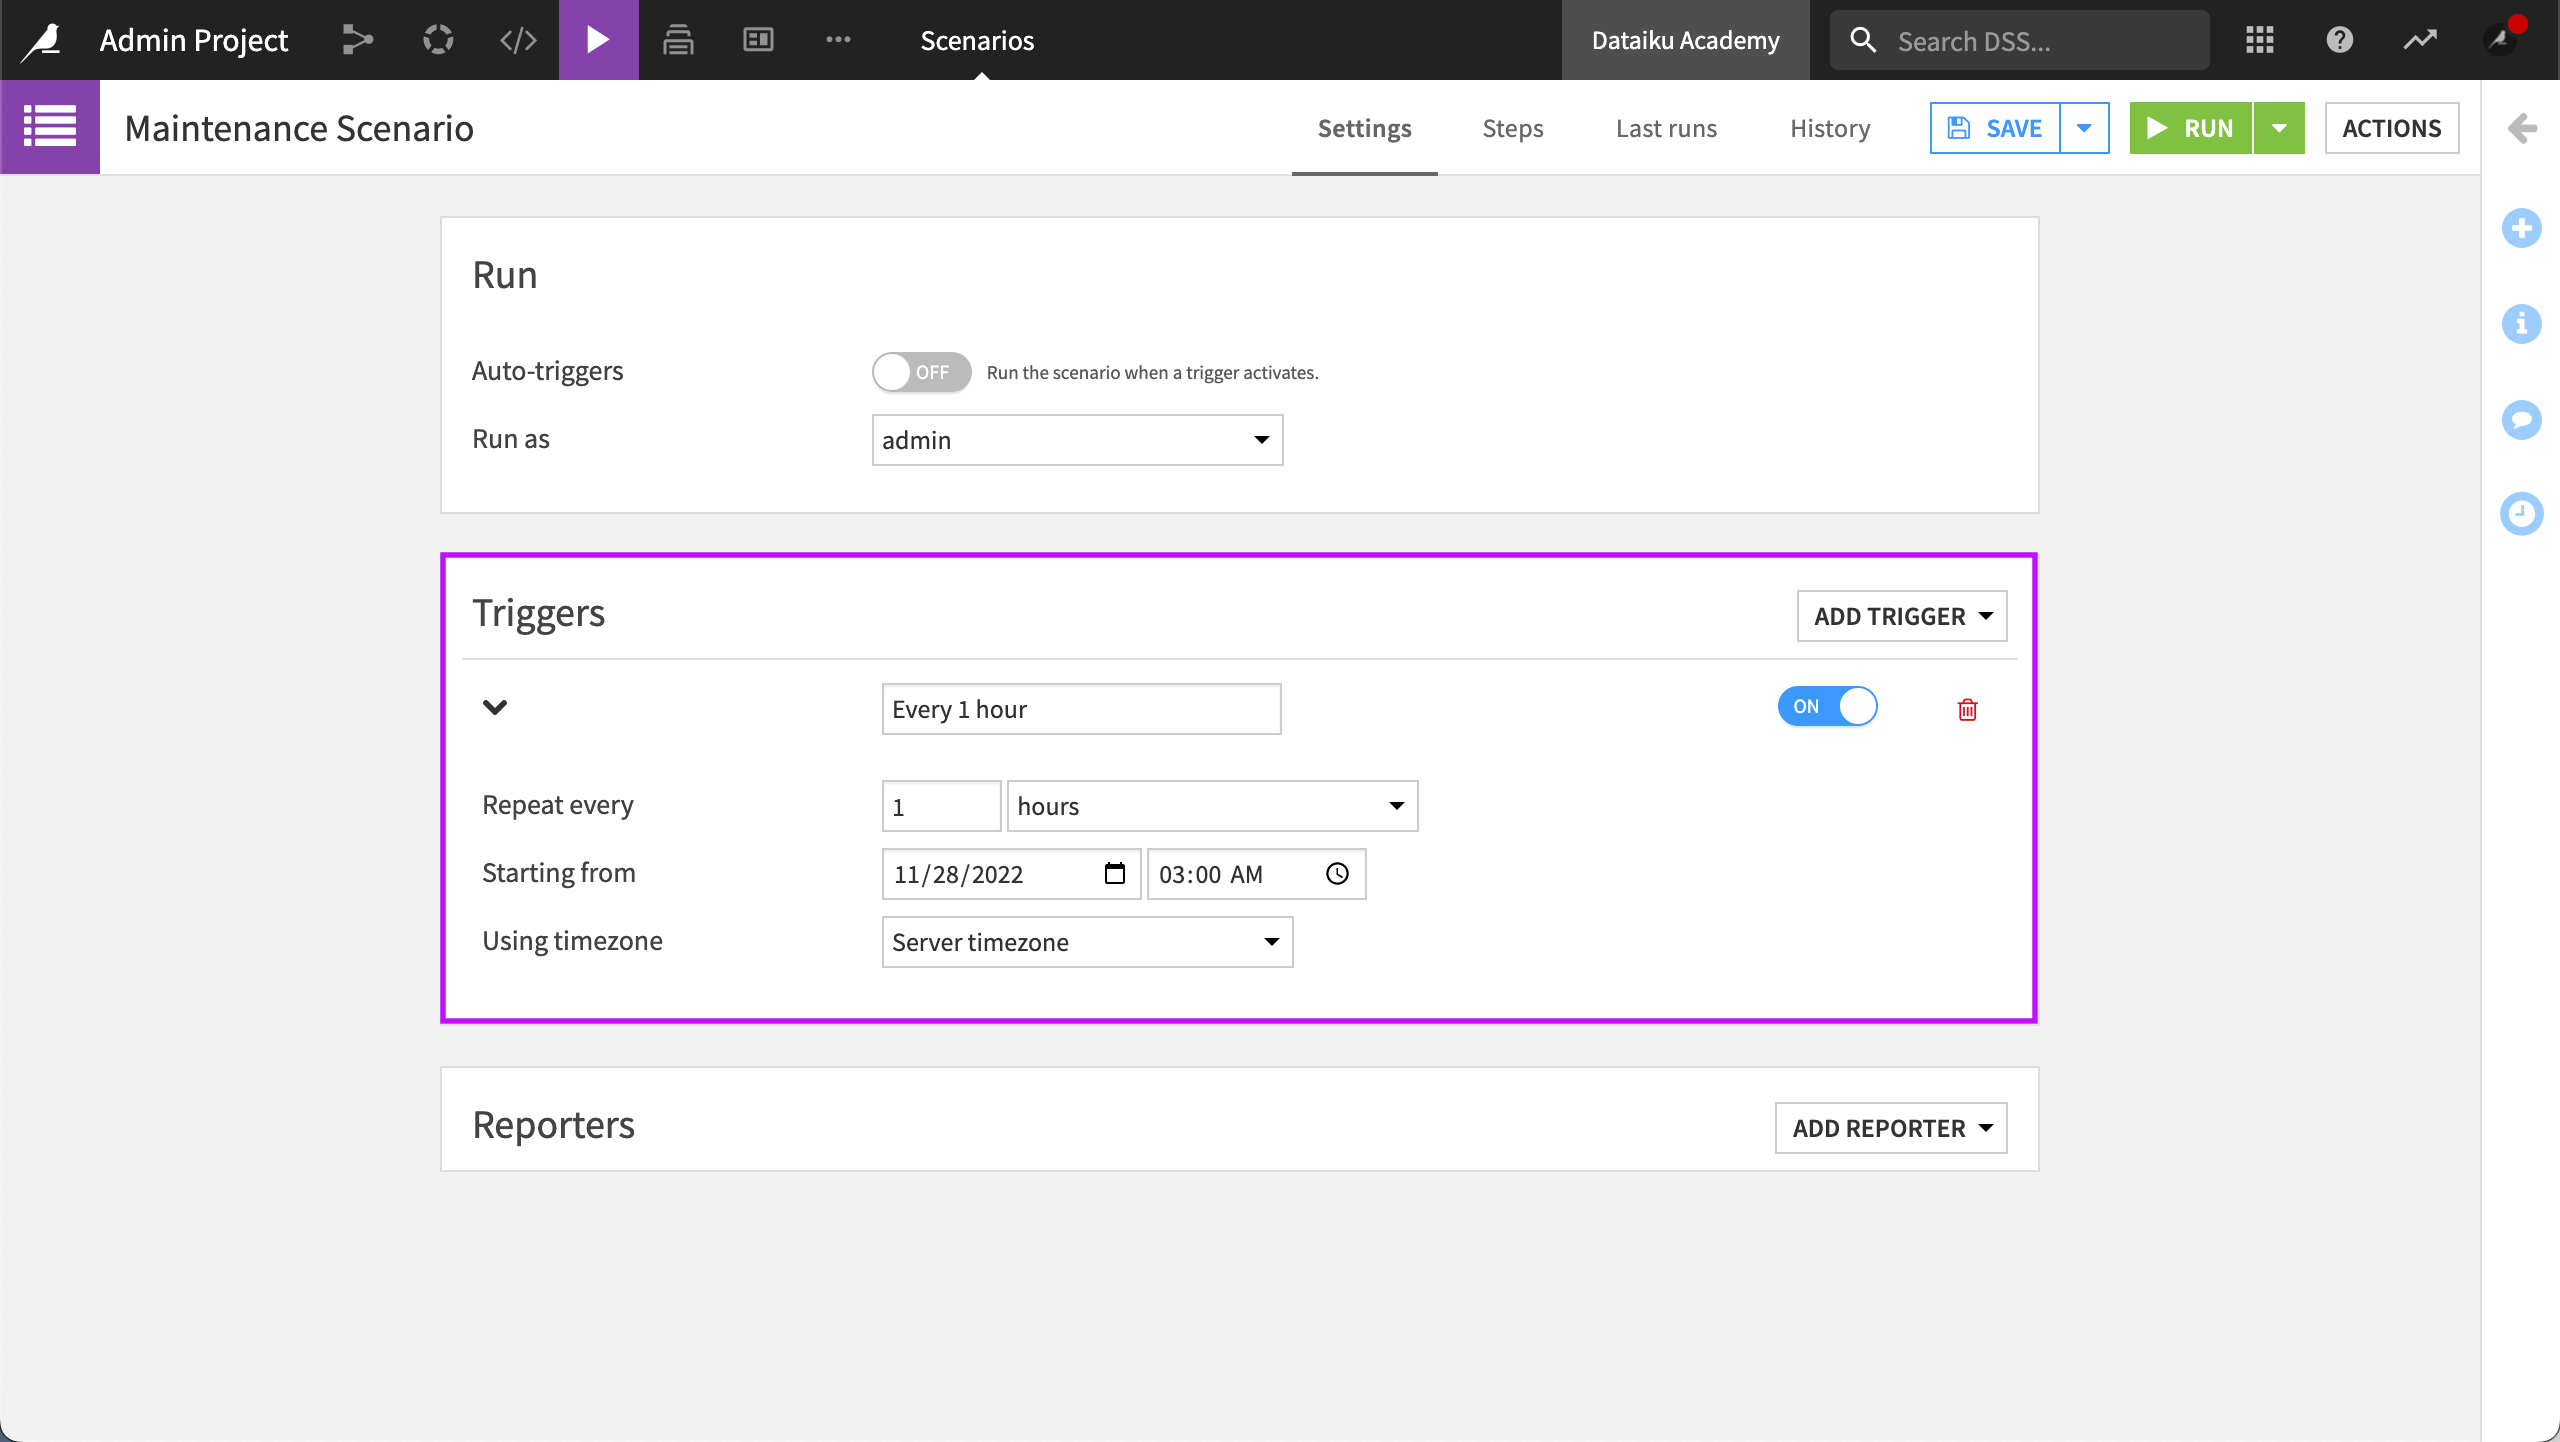Open the Flow icon in top navigation
2560x1442 pixels.
tap(357, 40)
